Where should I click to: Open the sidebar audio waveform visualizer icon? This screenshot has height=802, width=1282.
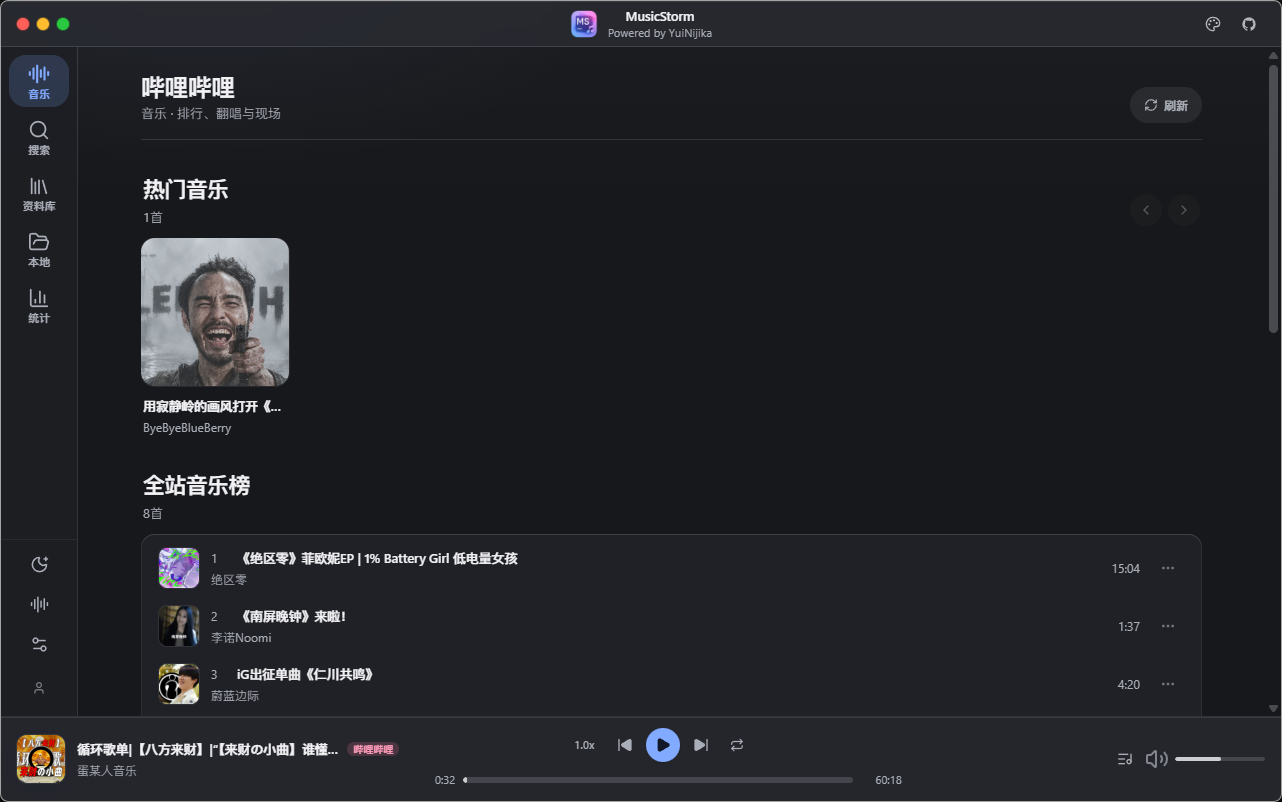pyautogui.click(x=39, y=604)
